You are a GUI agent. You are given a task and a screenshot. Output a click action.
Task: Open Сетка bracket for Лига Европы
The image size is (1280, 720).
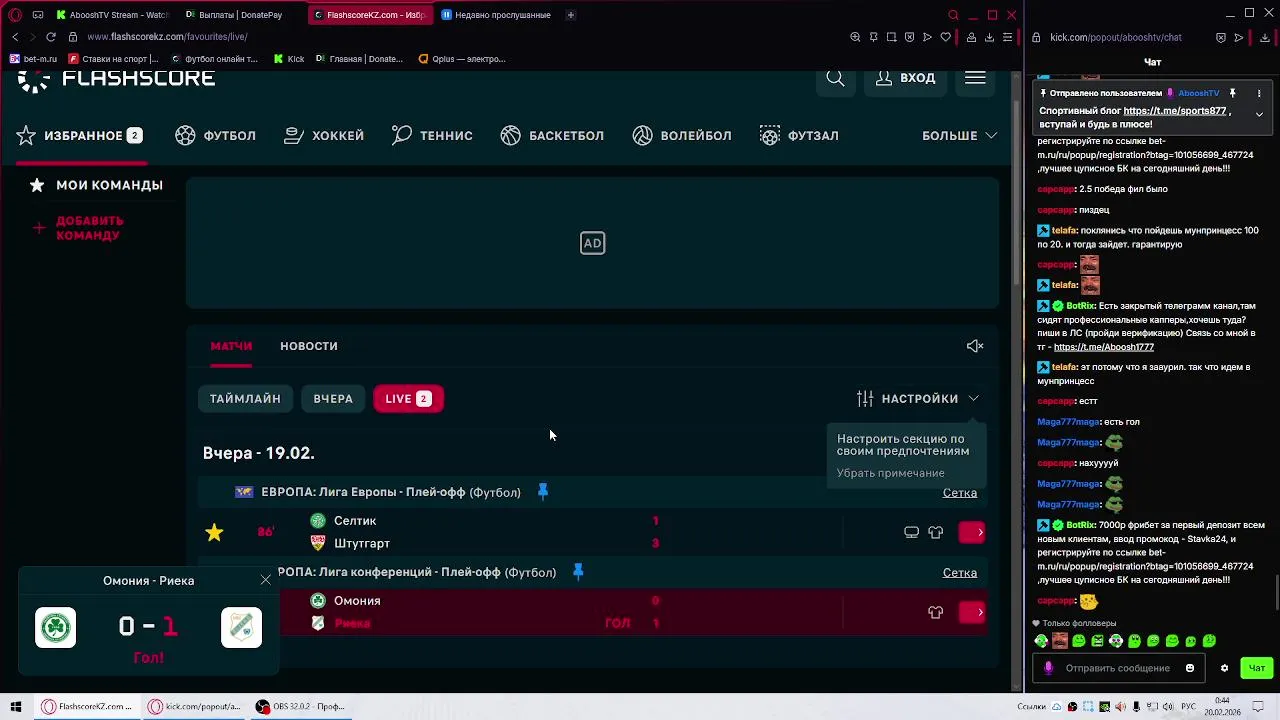(x=960, y=492)
